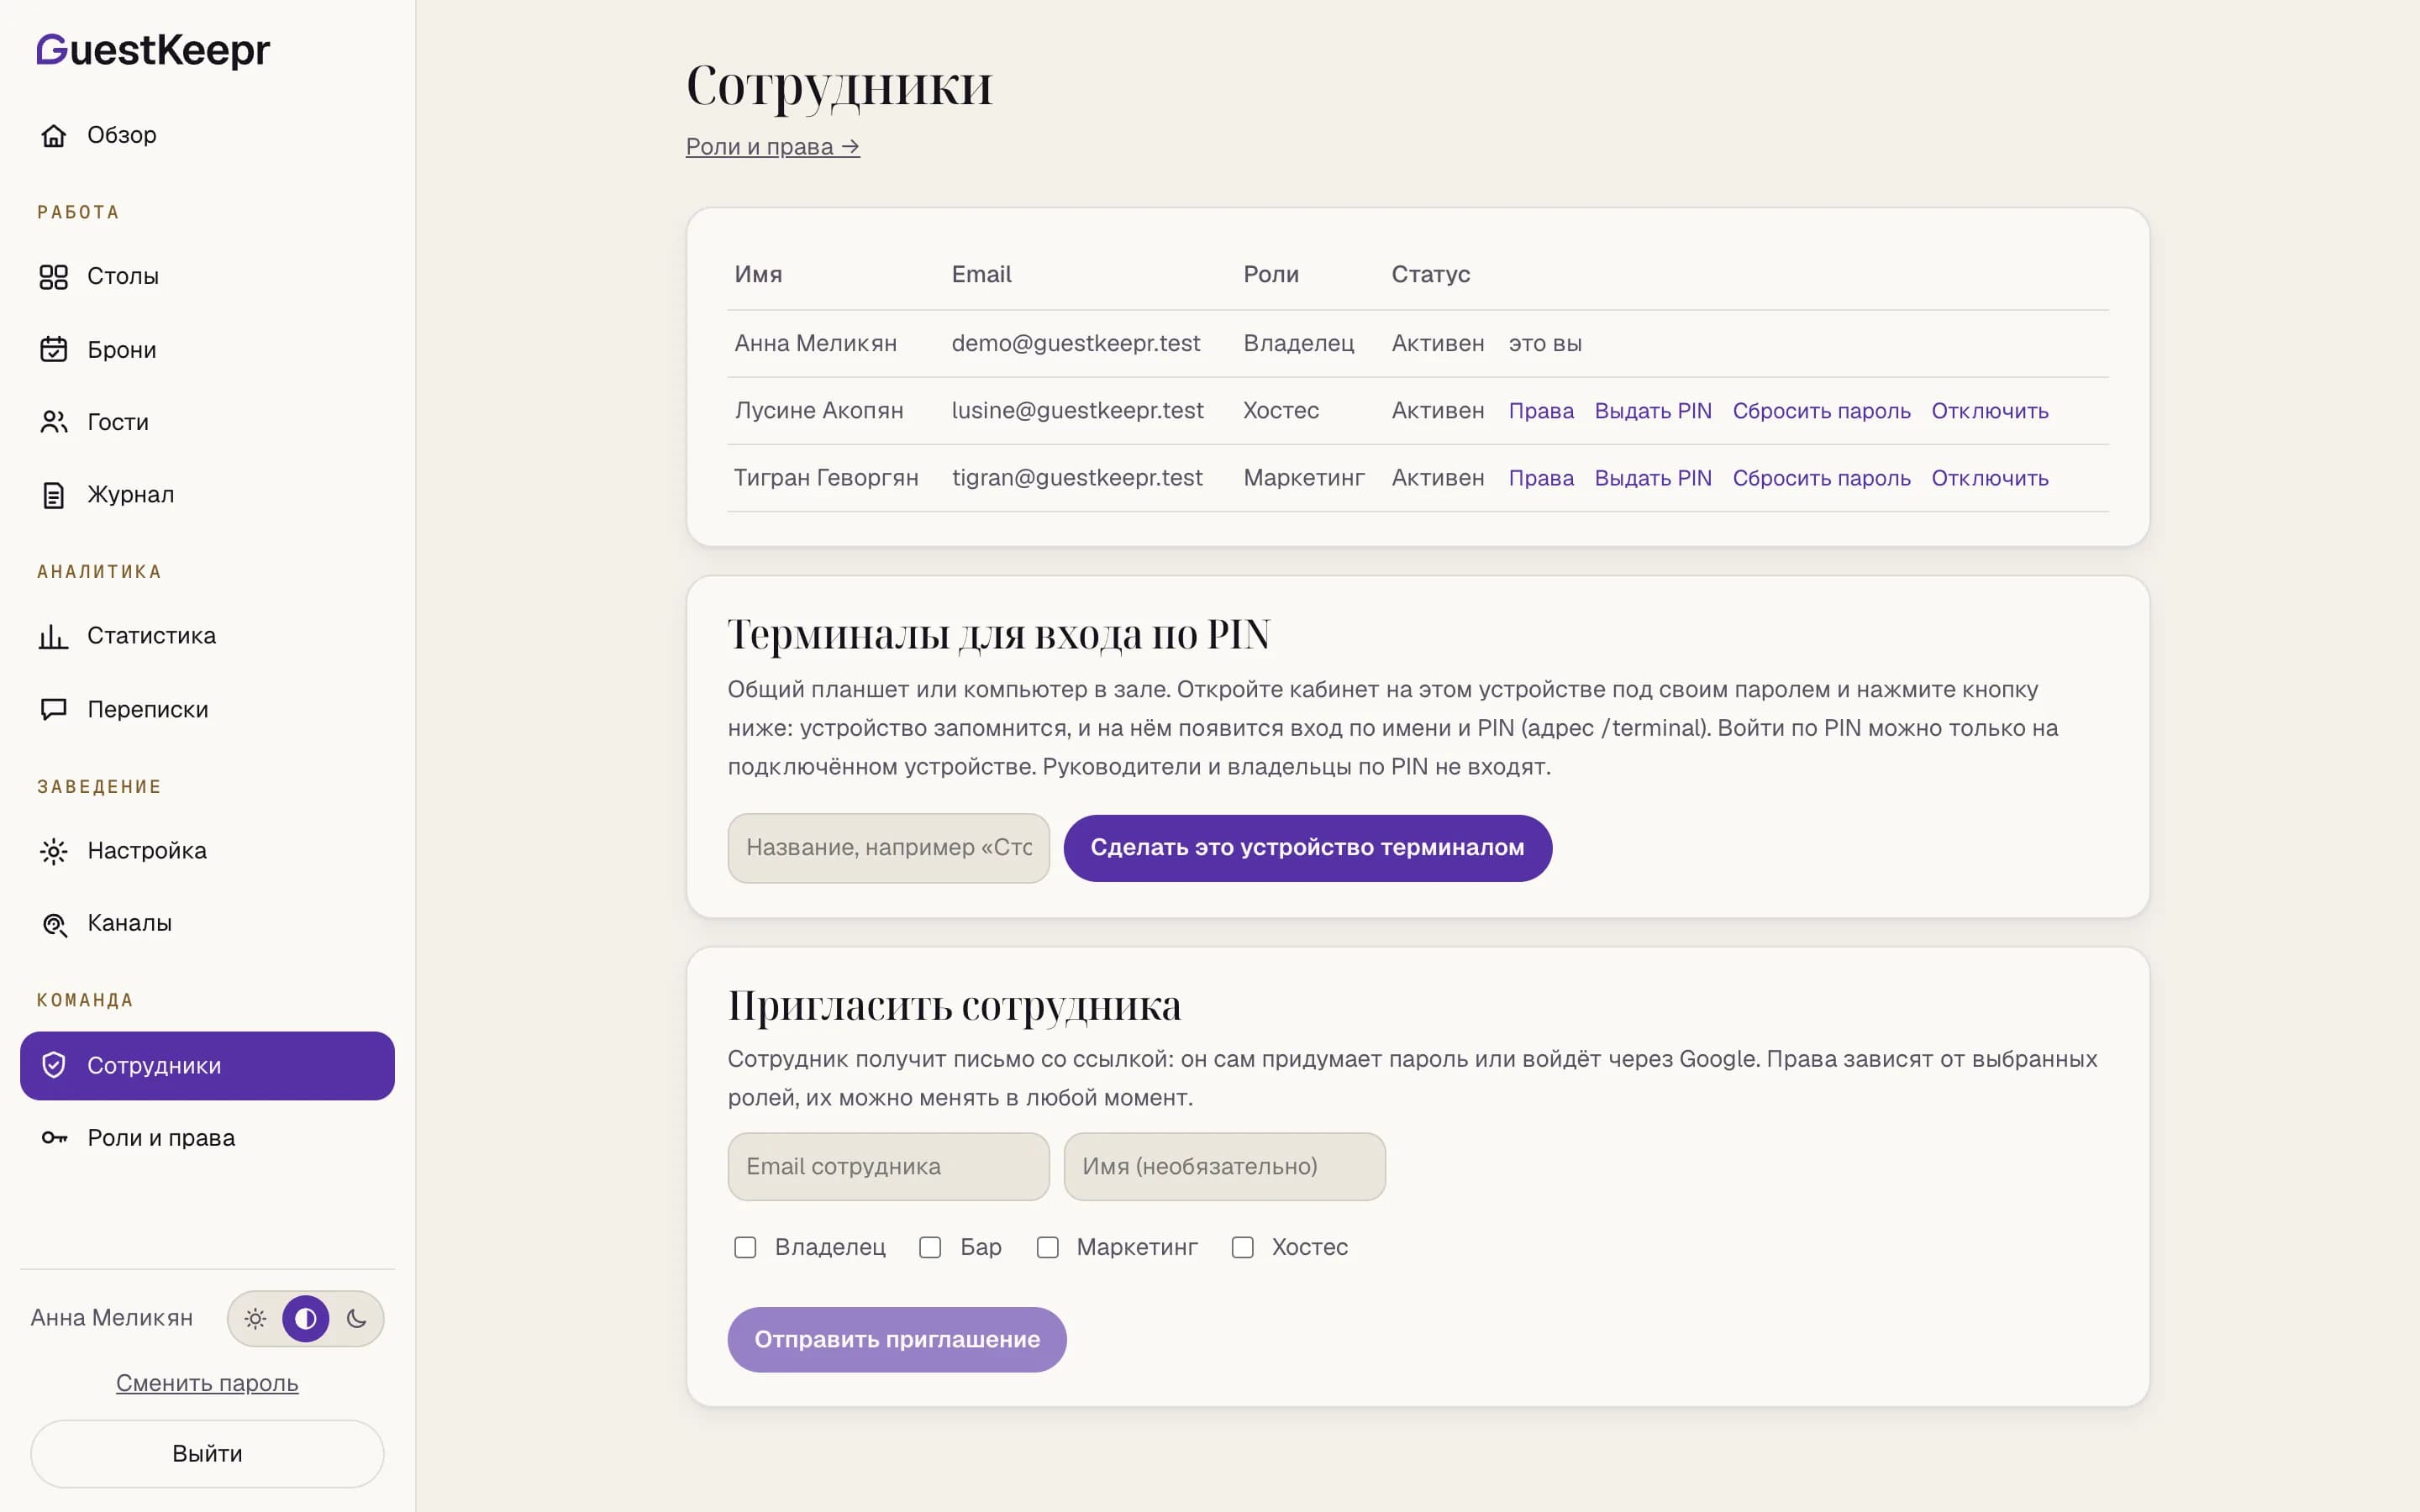
Task: Focus the Имя (необязательно) input field
Action: (x=1225, y=1166)
